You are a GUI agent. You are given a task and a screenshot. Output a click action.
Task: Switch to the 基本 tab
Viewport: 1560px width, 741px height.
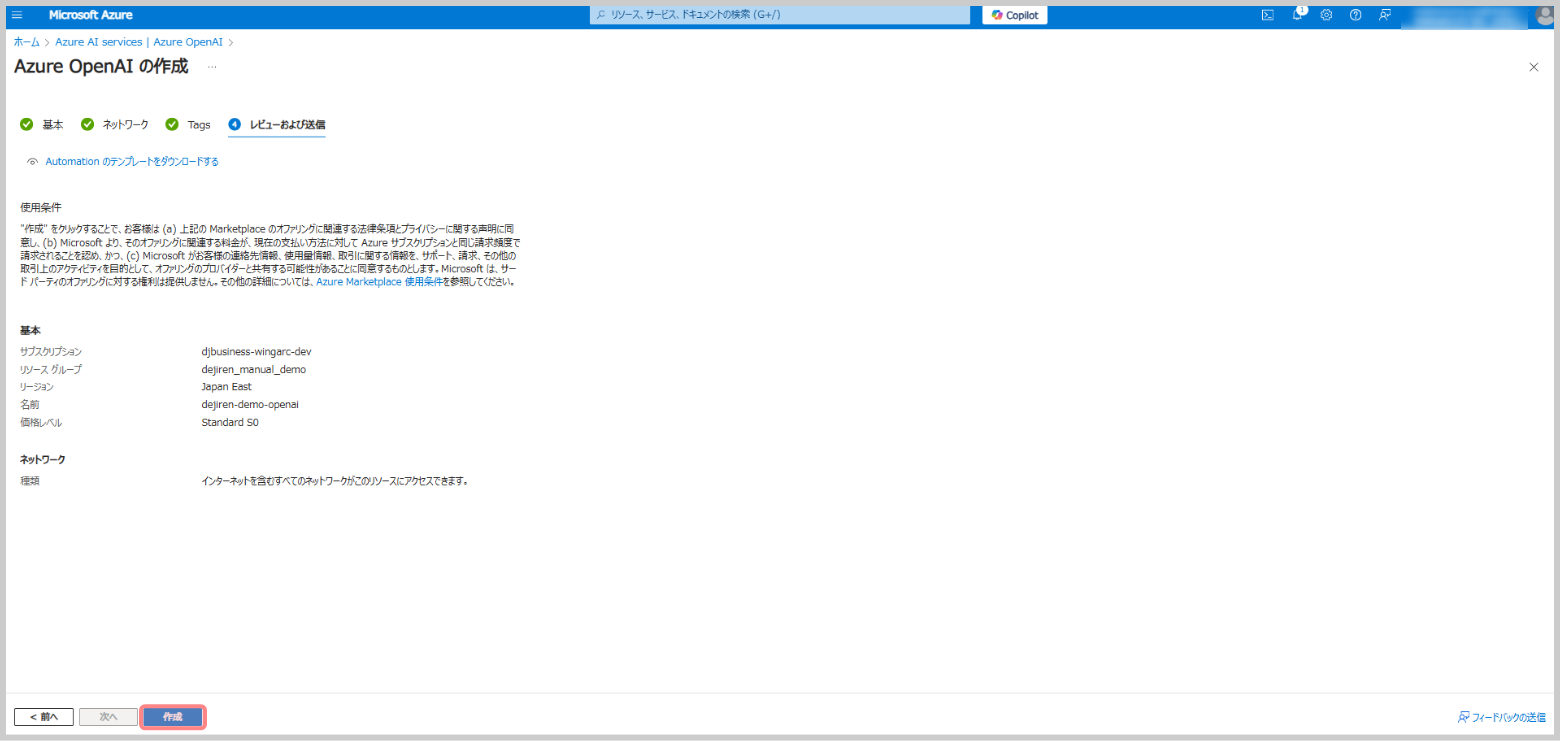point(53,125)
